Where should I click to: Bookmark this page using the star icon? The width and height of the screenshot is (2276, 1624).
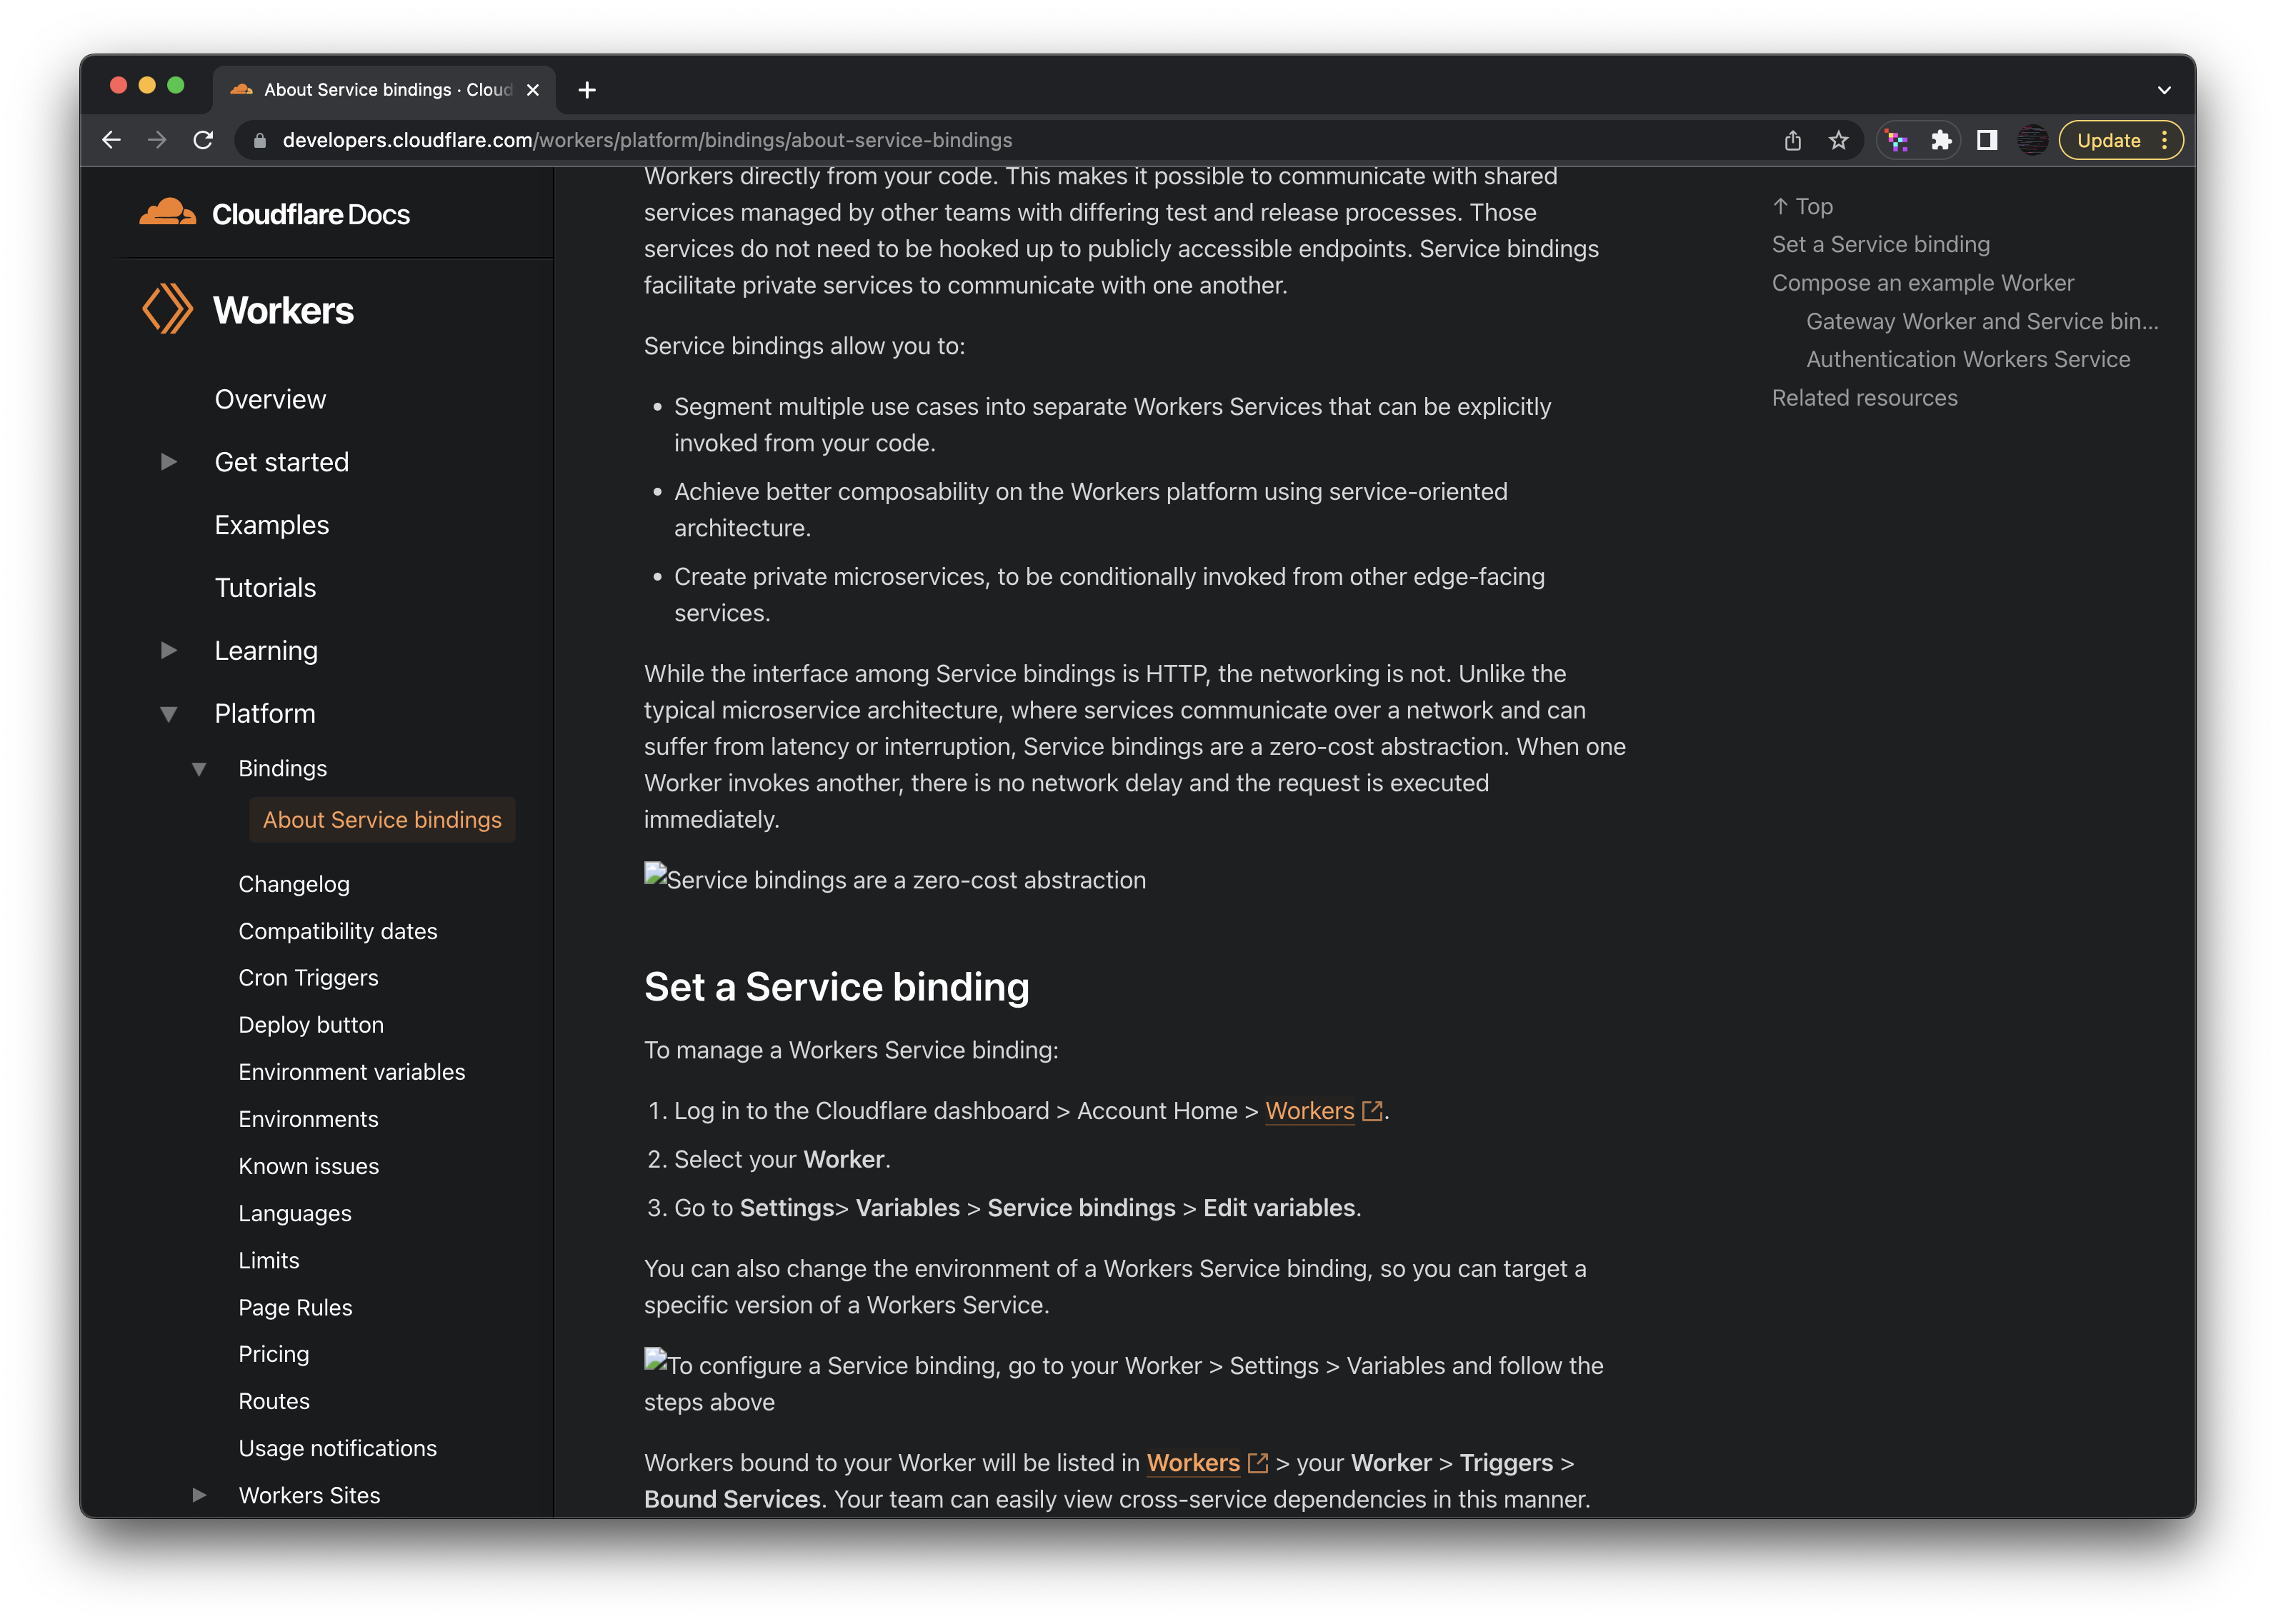1838,140
